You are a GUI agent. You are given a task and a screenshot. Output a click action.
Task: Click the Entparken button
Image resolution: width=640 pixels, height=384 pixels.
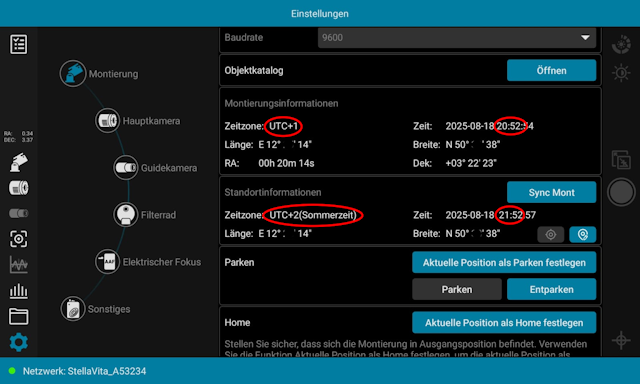[551, 289]
